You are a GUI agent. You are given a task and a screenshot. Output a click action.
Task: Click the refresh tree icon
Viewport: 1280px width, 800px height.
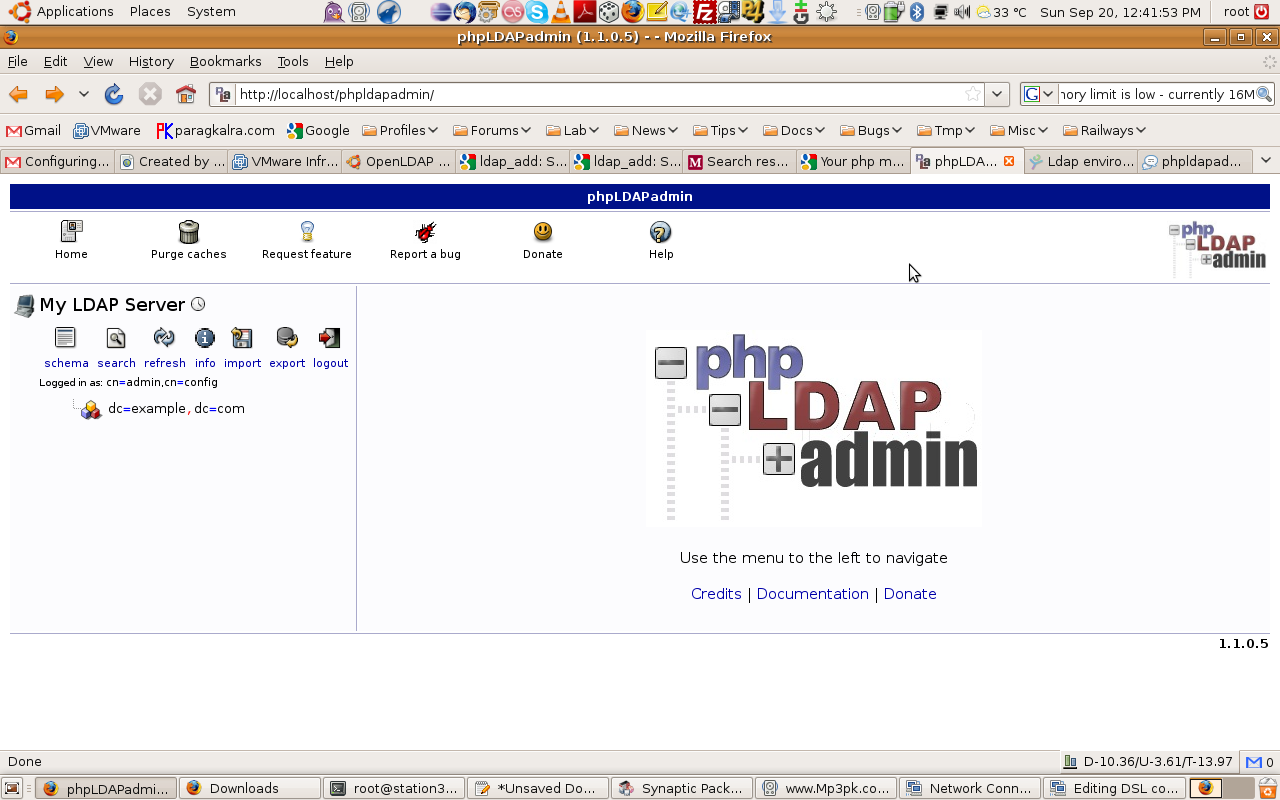[164, 338]
